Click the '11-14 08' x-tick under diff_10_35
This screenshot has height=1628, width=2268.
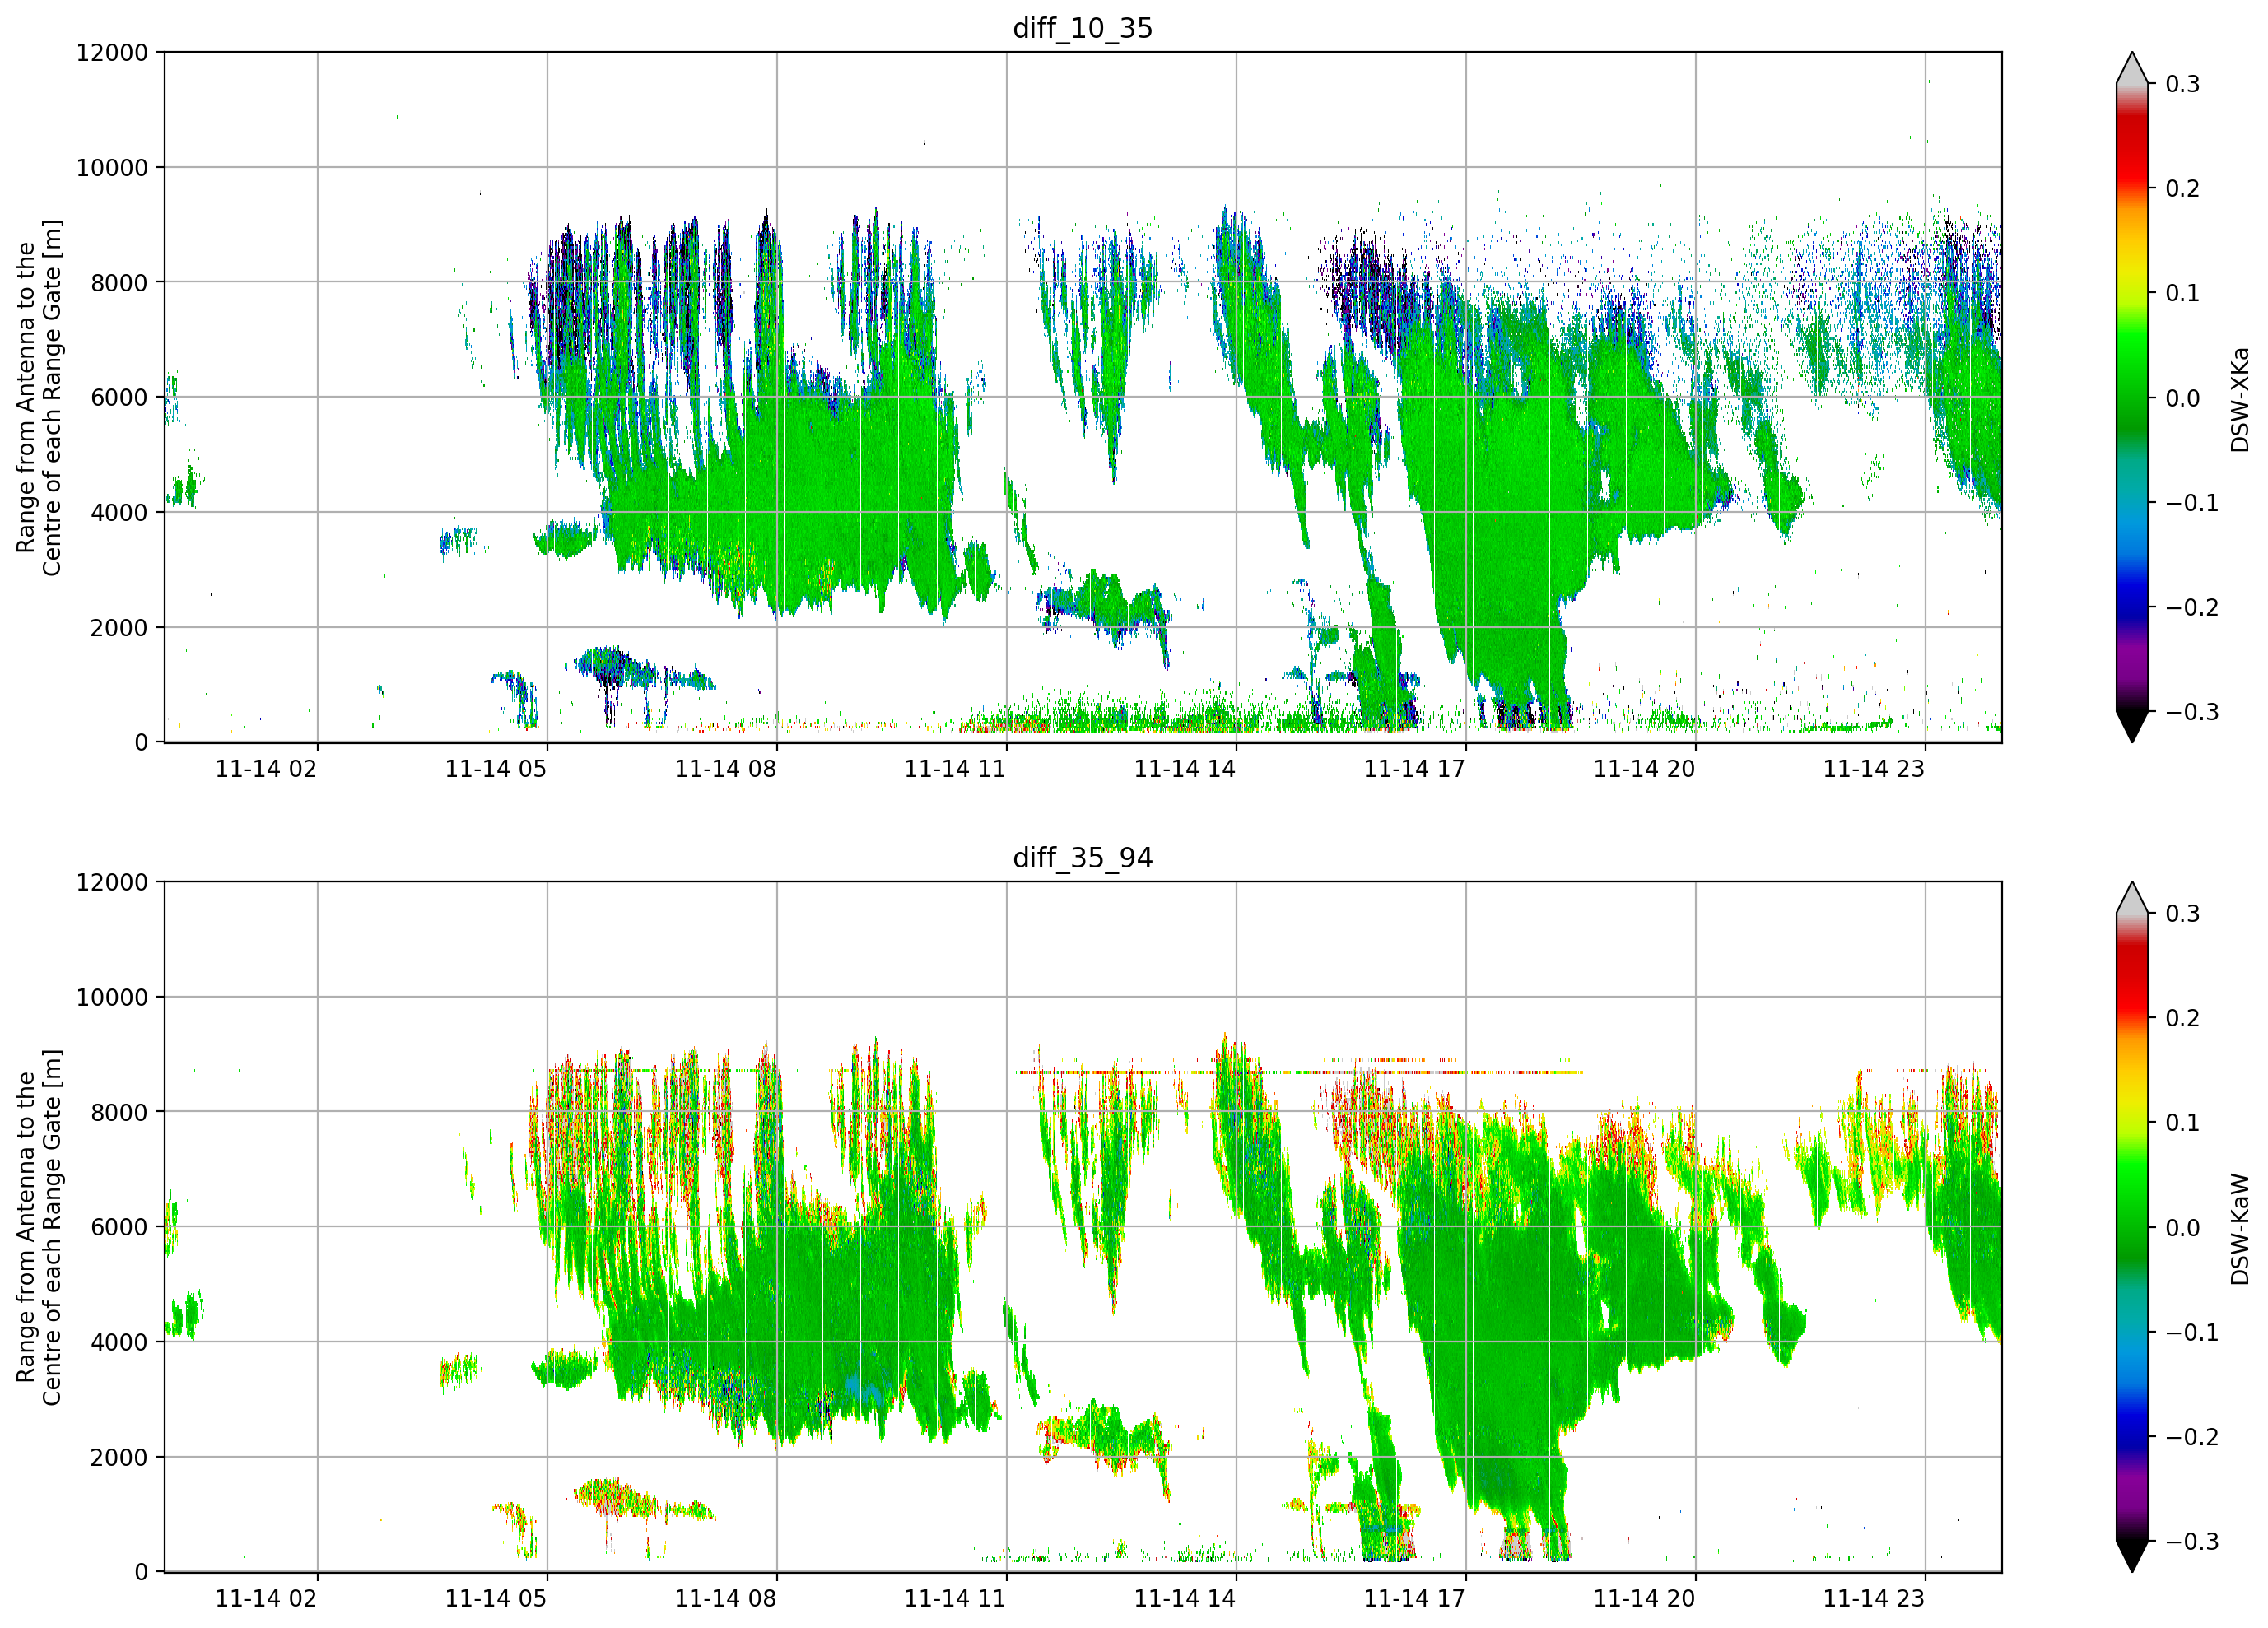[726, 769]
